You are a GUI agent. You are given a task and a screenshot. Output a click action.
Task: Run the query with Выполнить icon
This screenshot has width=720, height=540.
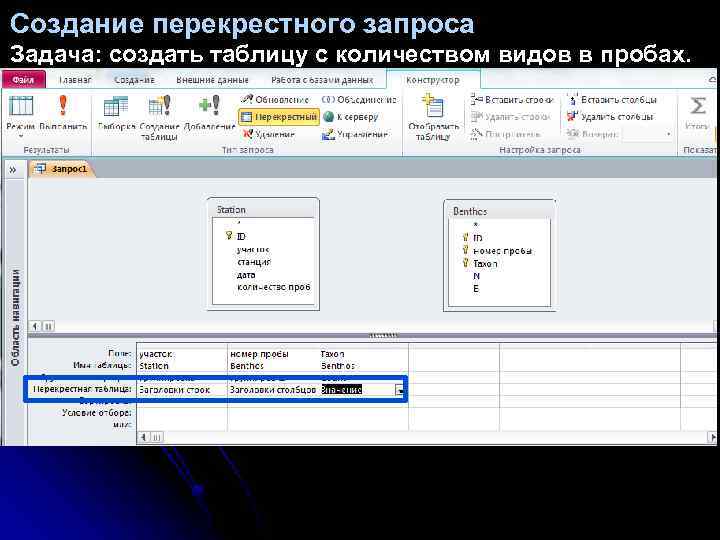tap(63, 106)
